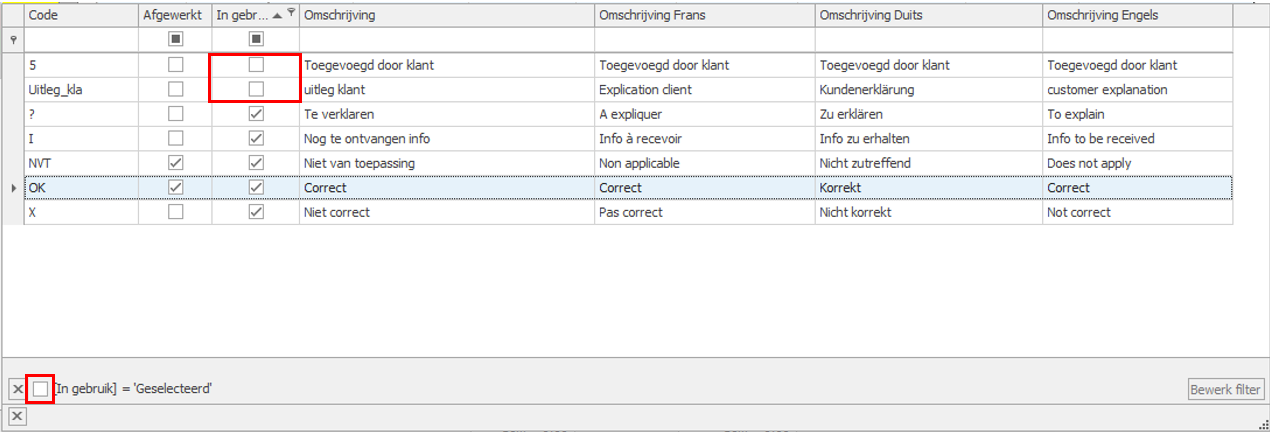The image size is (1270, 432).
Task: Click the filter row pin icon
Action: pos(12,39)
